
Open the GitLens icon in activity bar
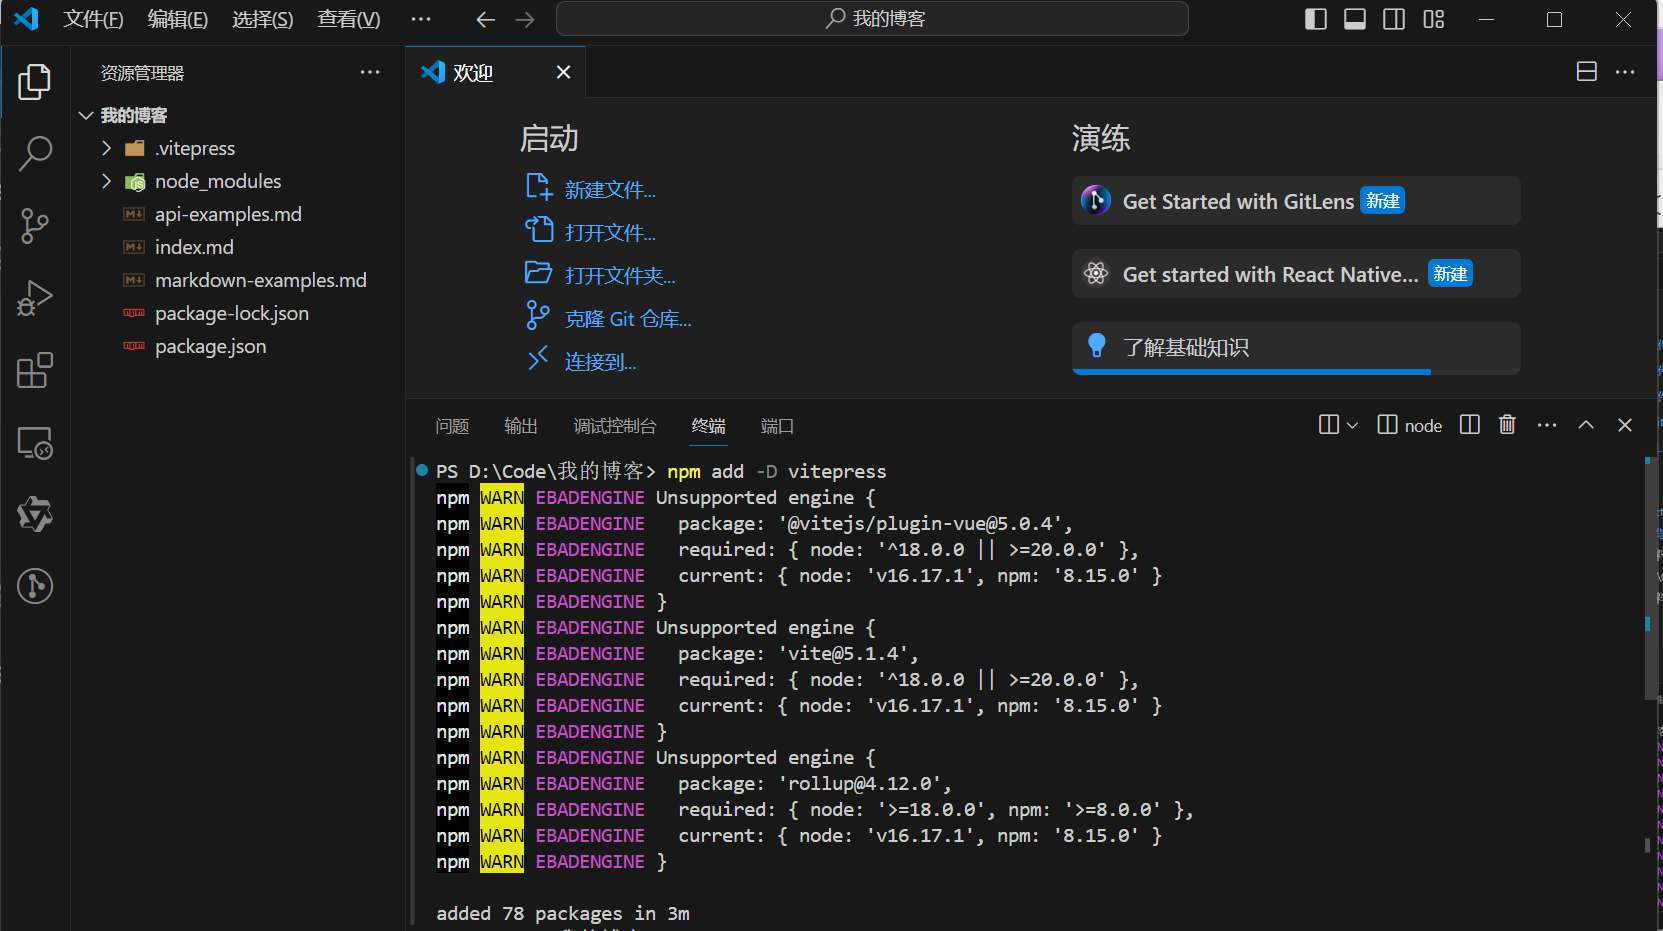coord(35,586)
